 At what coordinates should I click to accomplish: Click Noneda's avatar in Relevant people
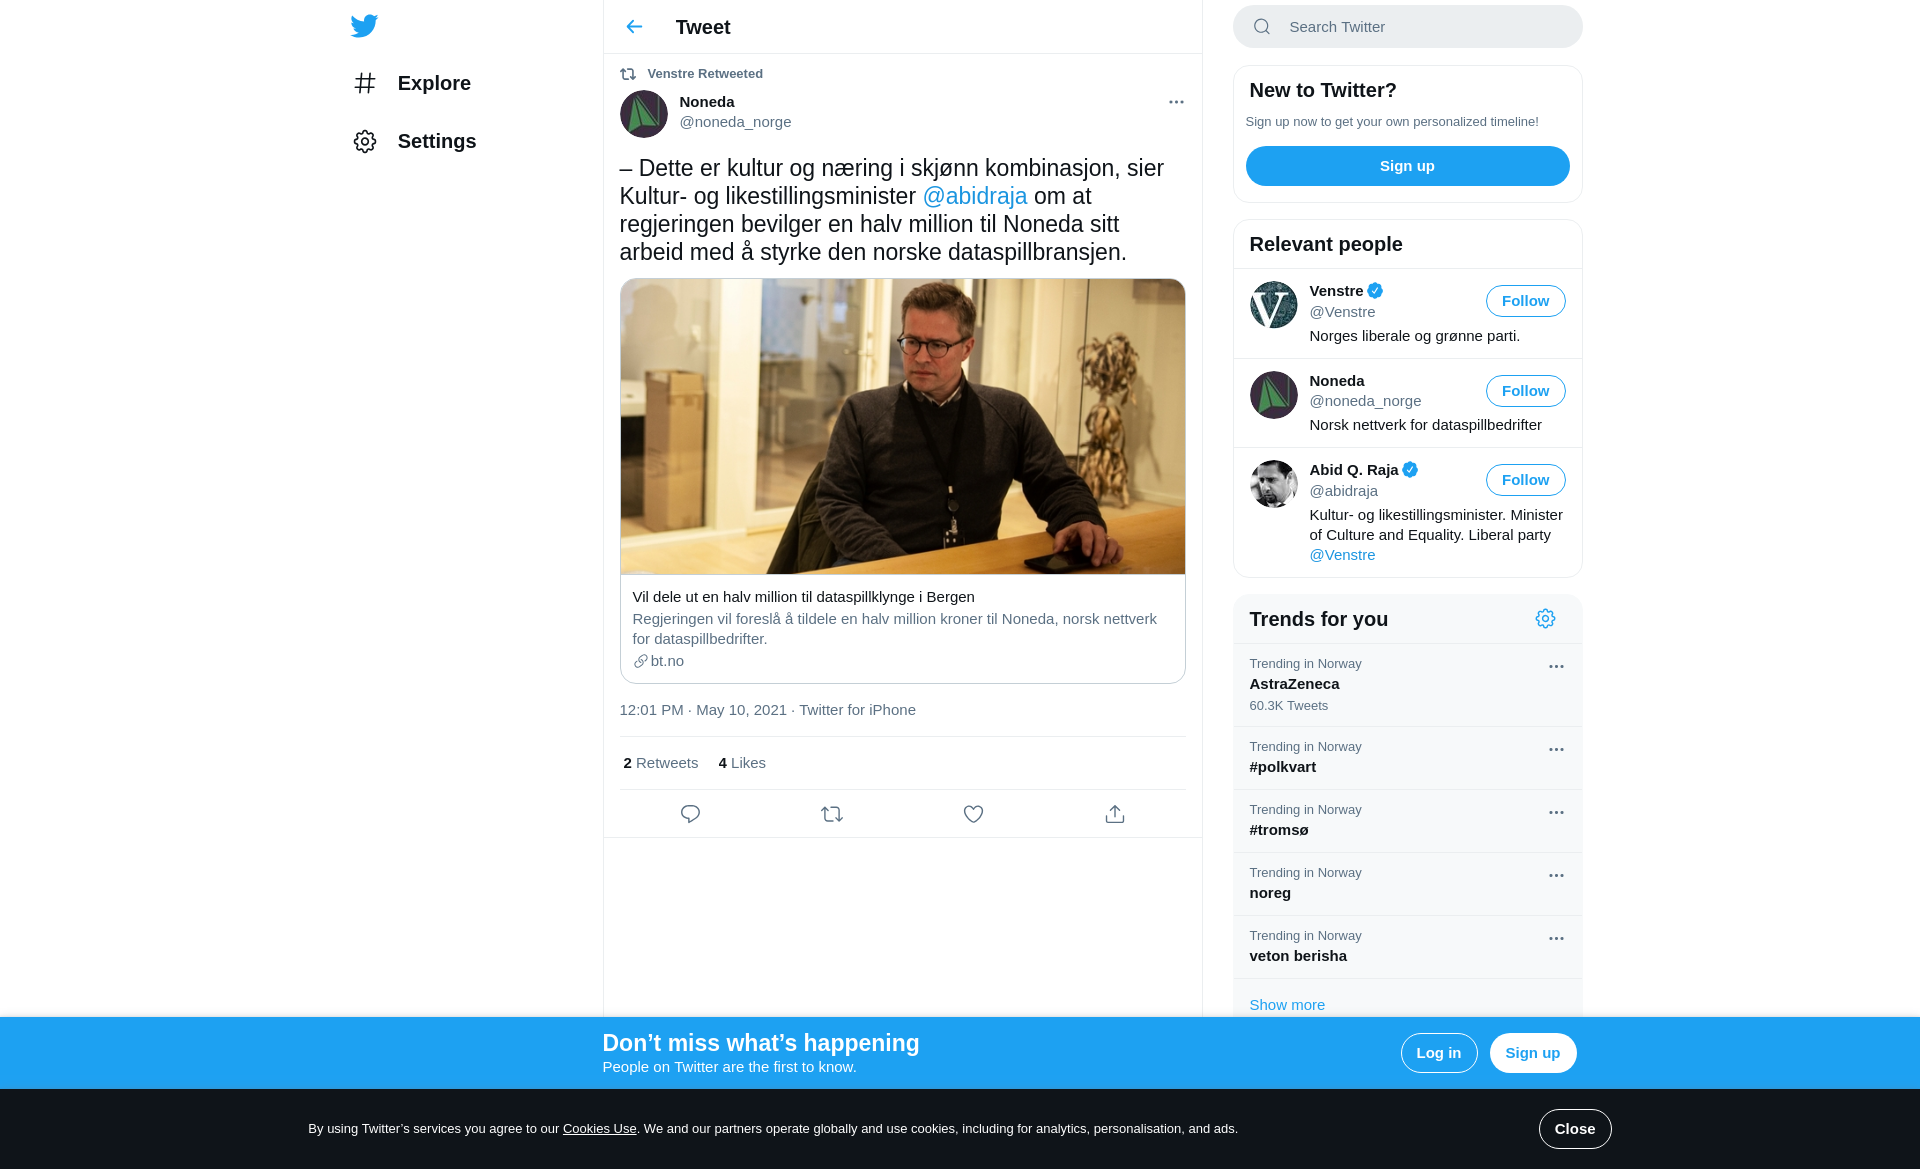tap(1274, 395)
